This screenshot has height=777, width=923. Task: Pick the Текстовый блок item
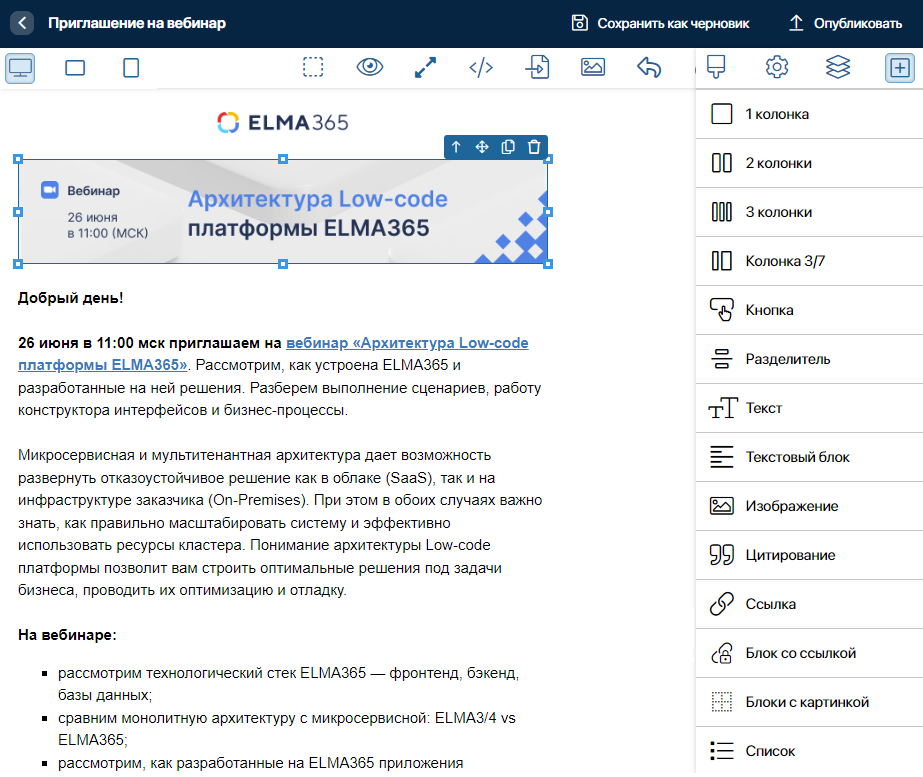point(809,457)
